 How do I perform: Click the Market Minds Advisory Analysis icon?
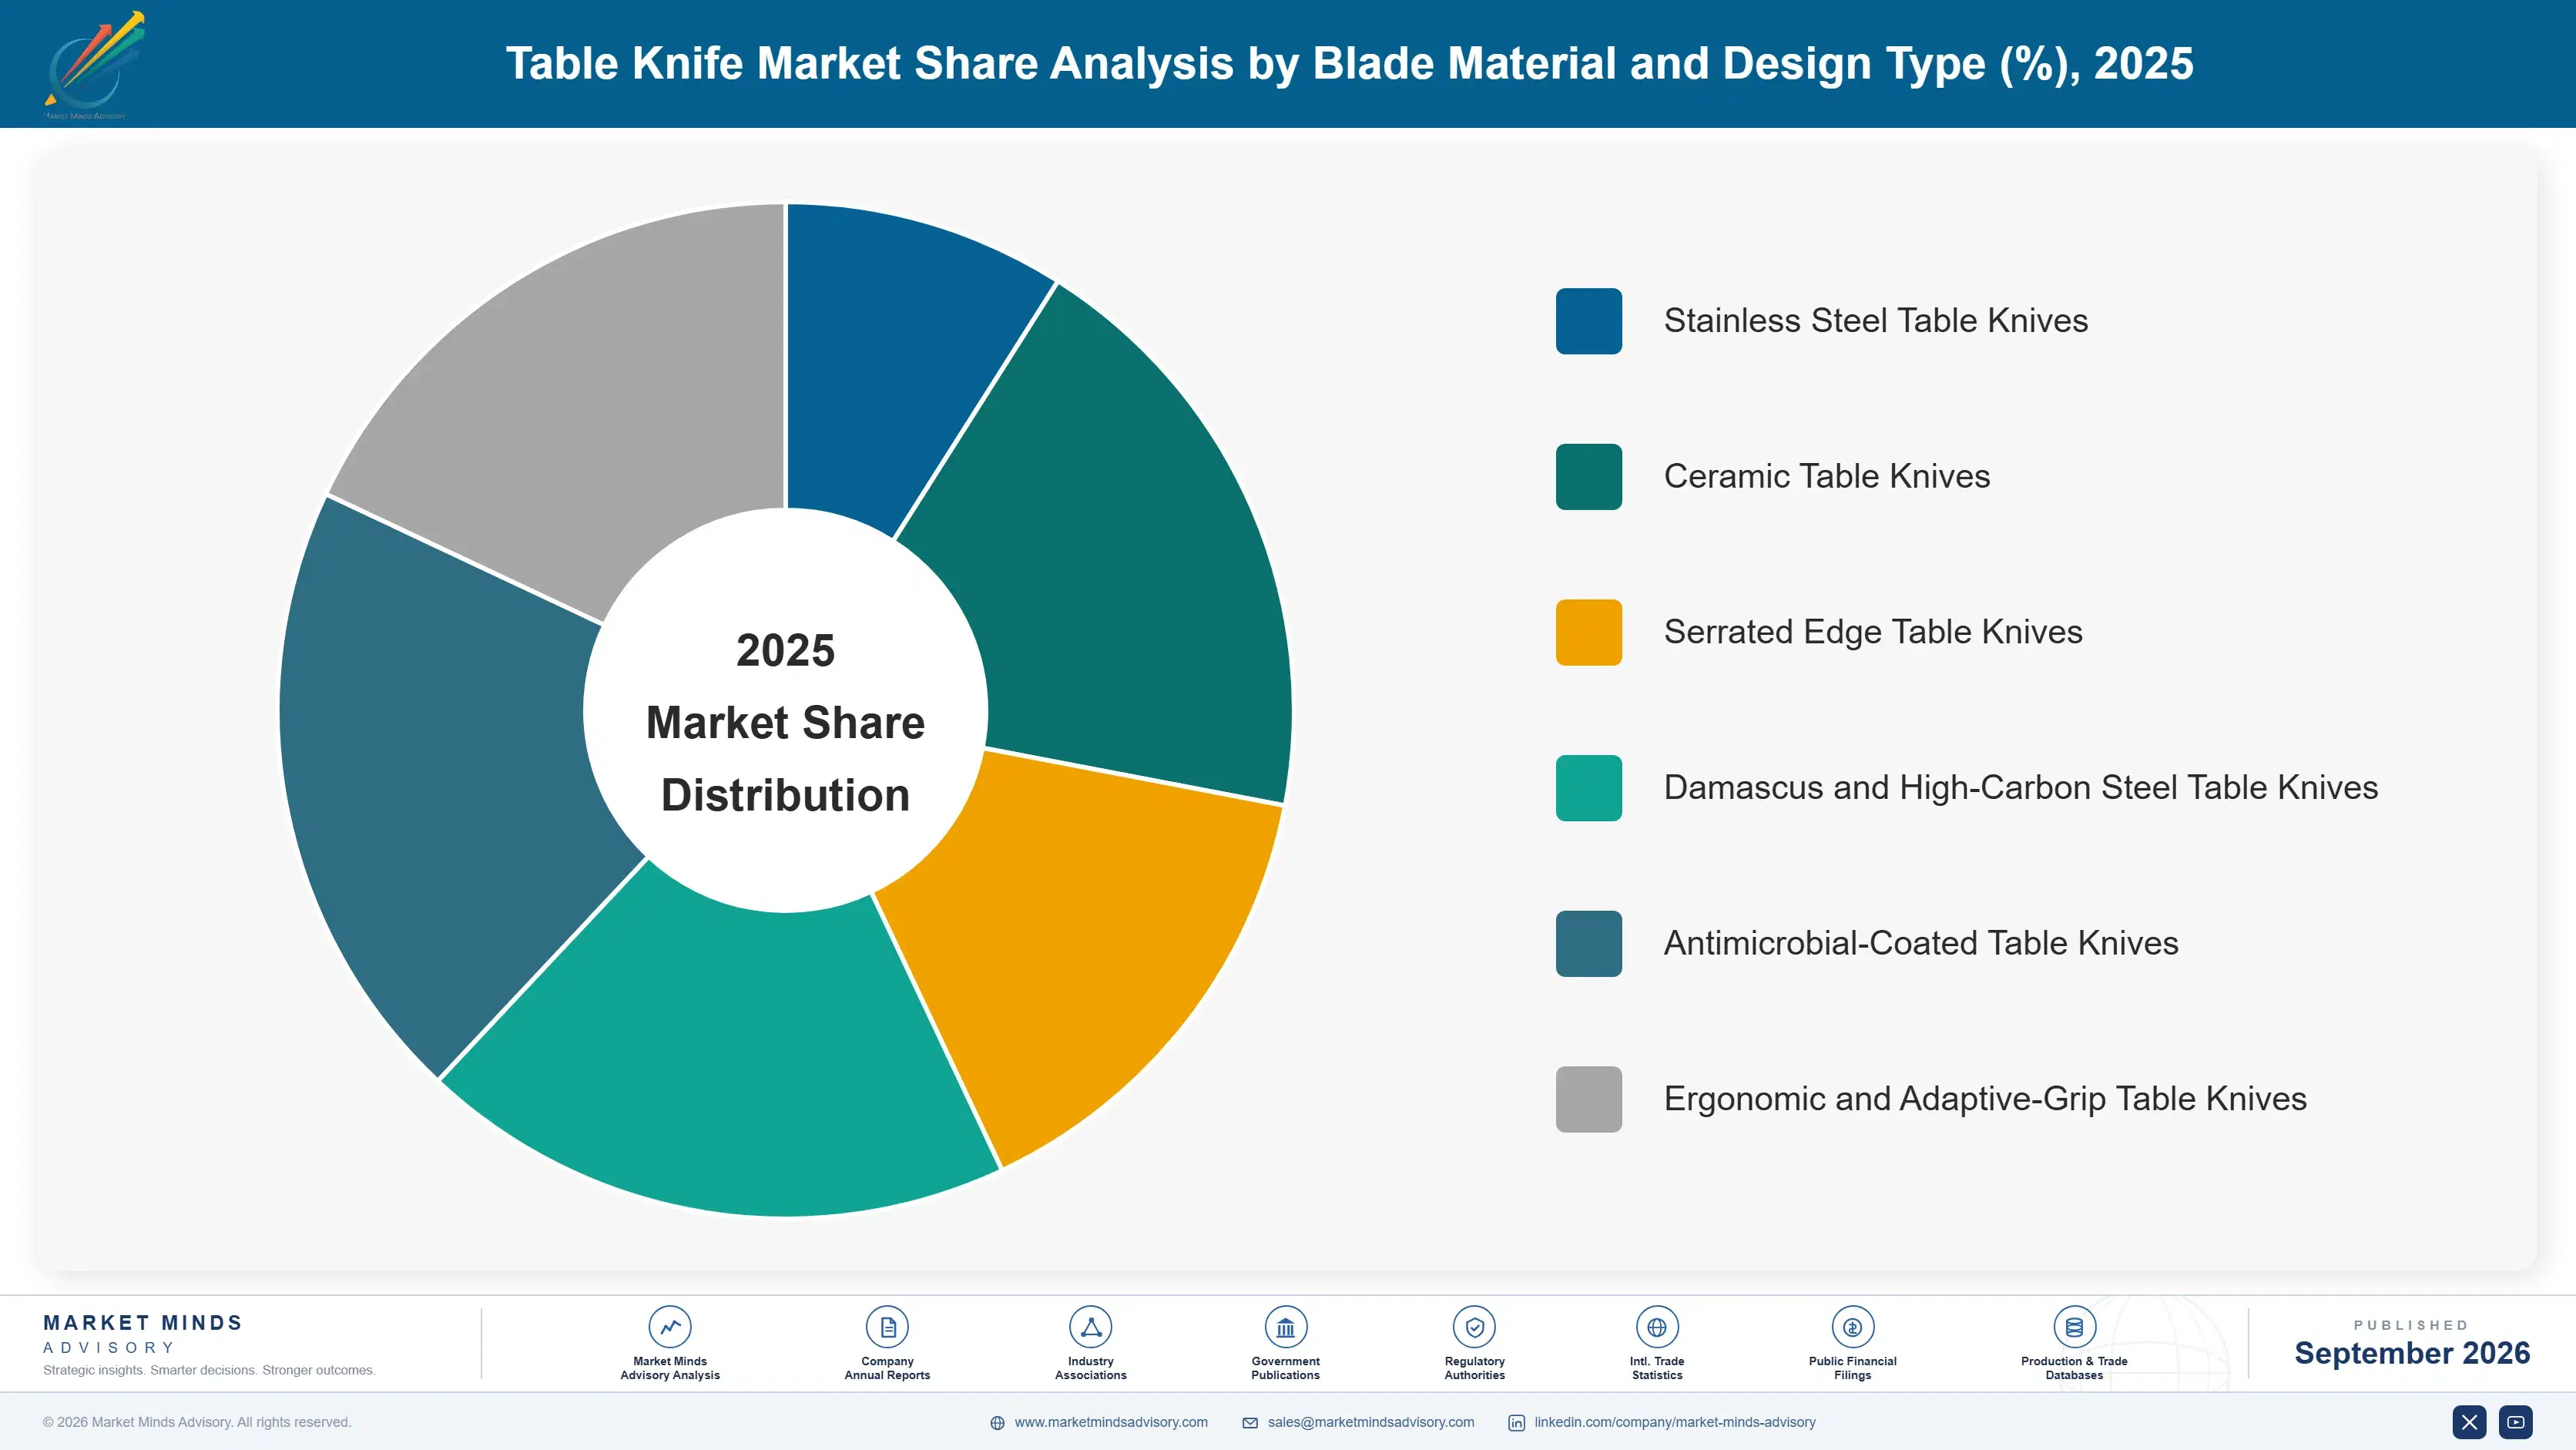coord(670,1327)
